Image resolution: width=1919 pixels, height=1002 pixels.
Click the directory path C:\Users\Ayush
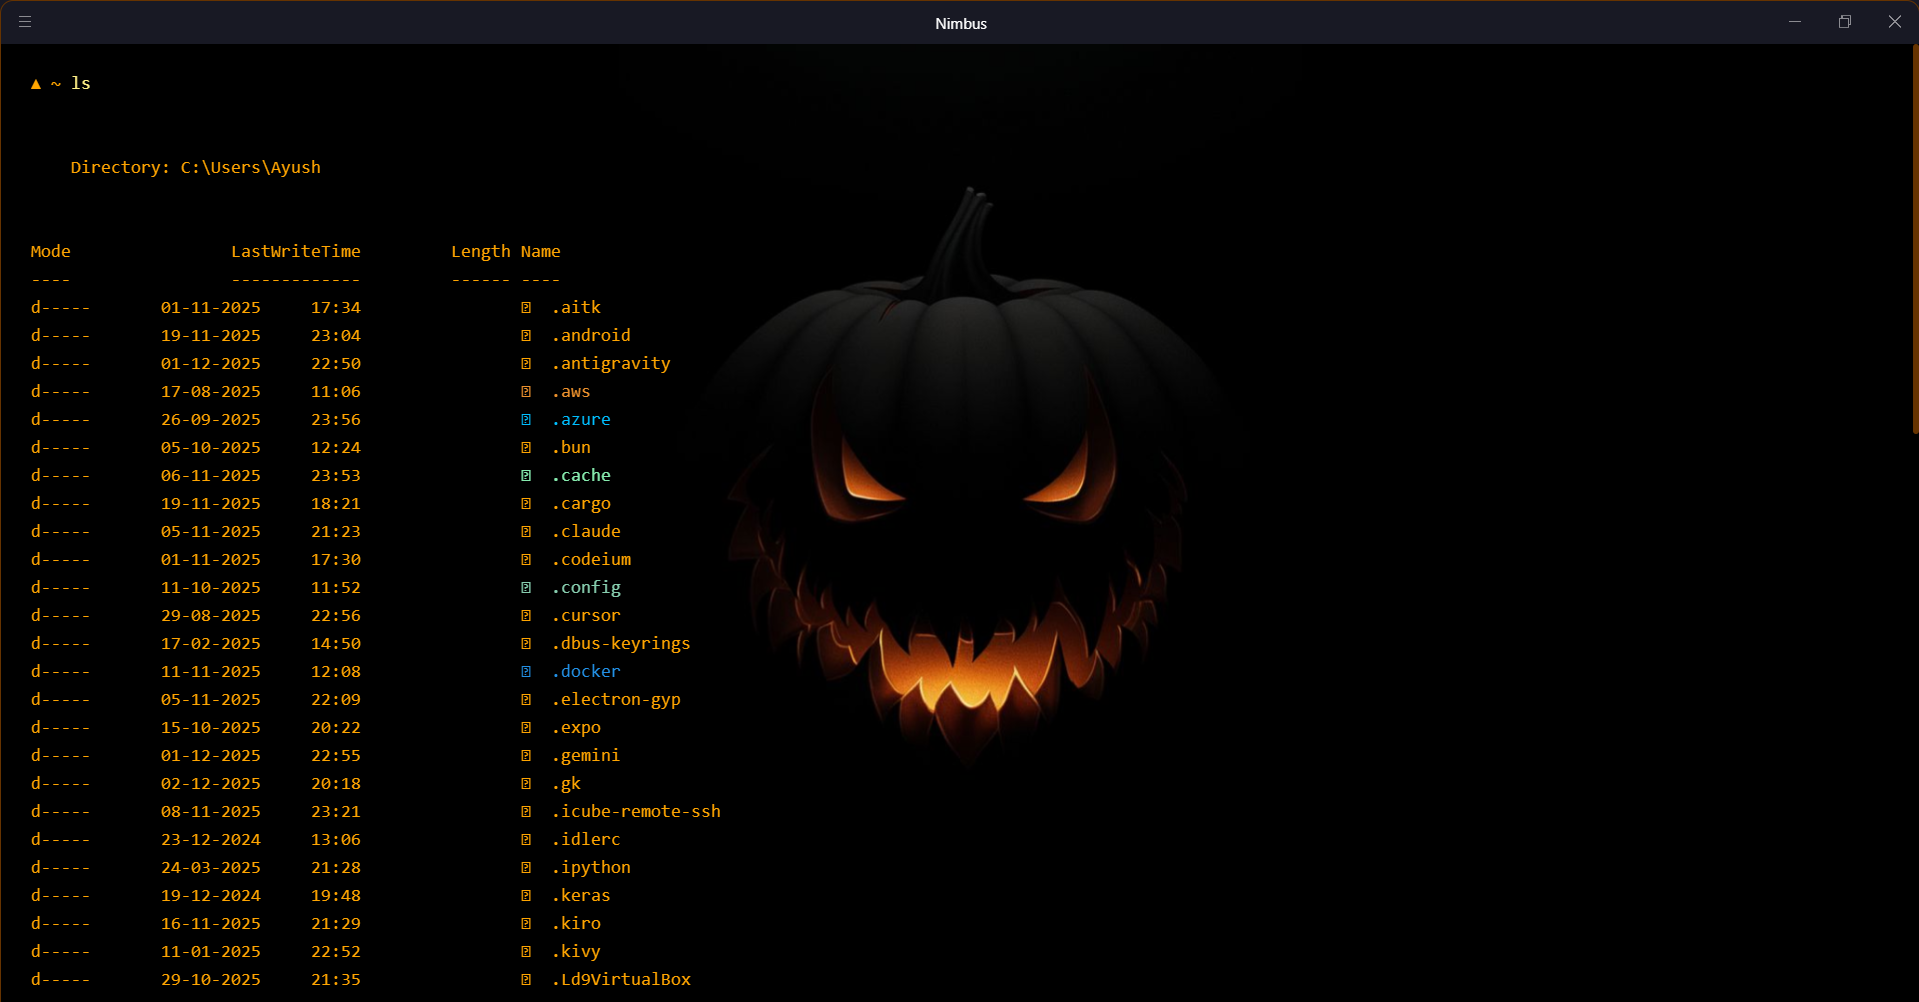click(251, 168)
